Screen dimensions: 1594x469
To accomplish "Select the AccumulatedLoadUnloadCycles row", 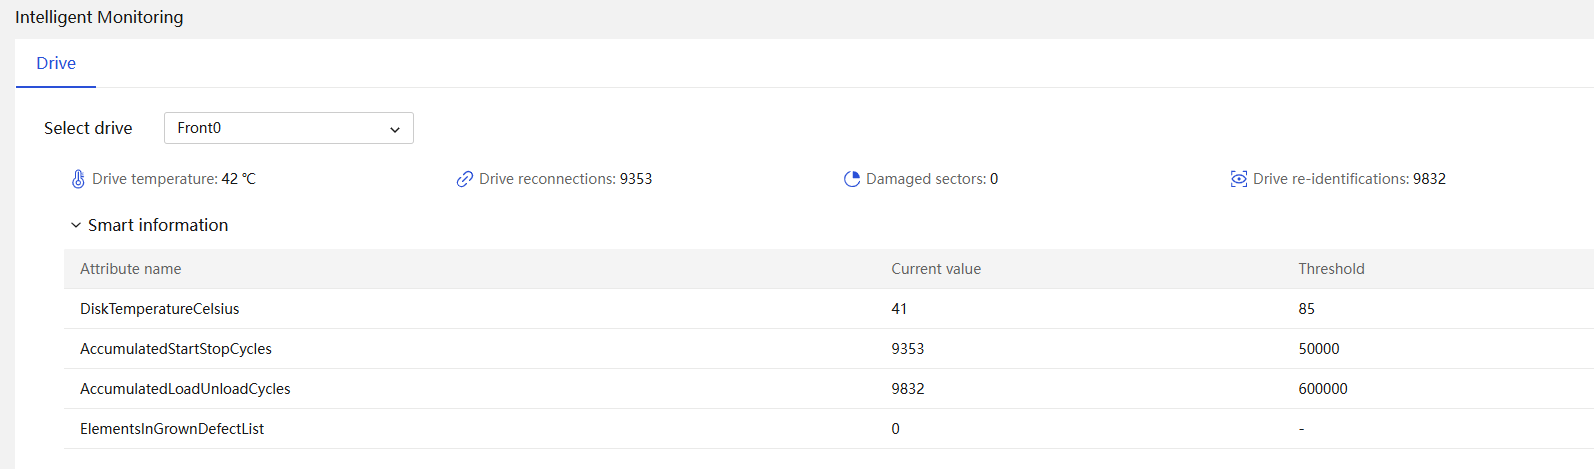I will [x=829, y=389].
